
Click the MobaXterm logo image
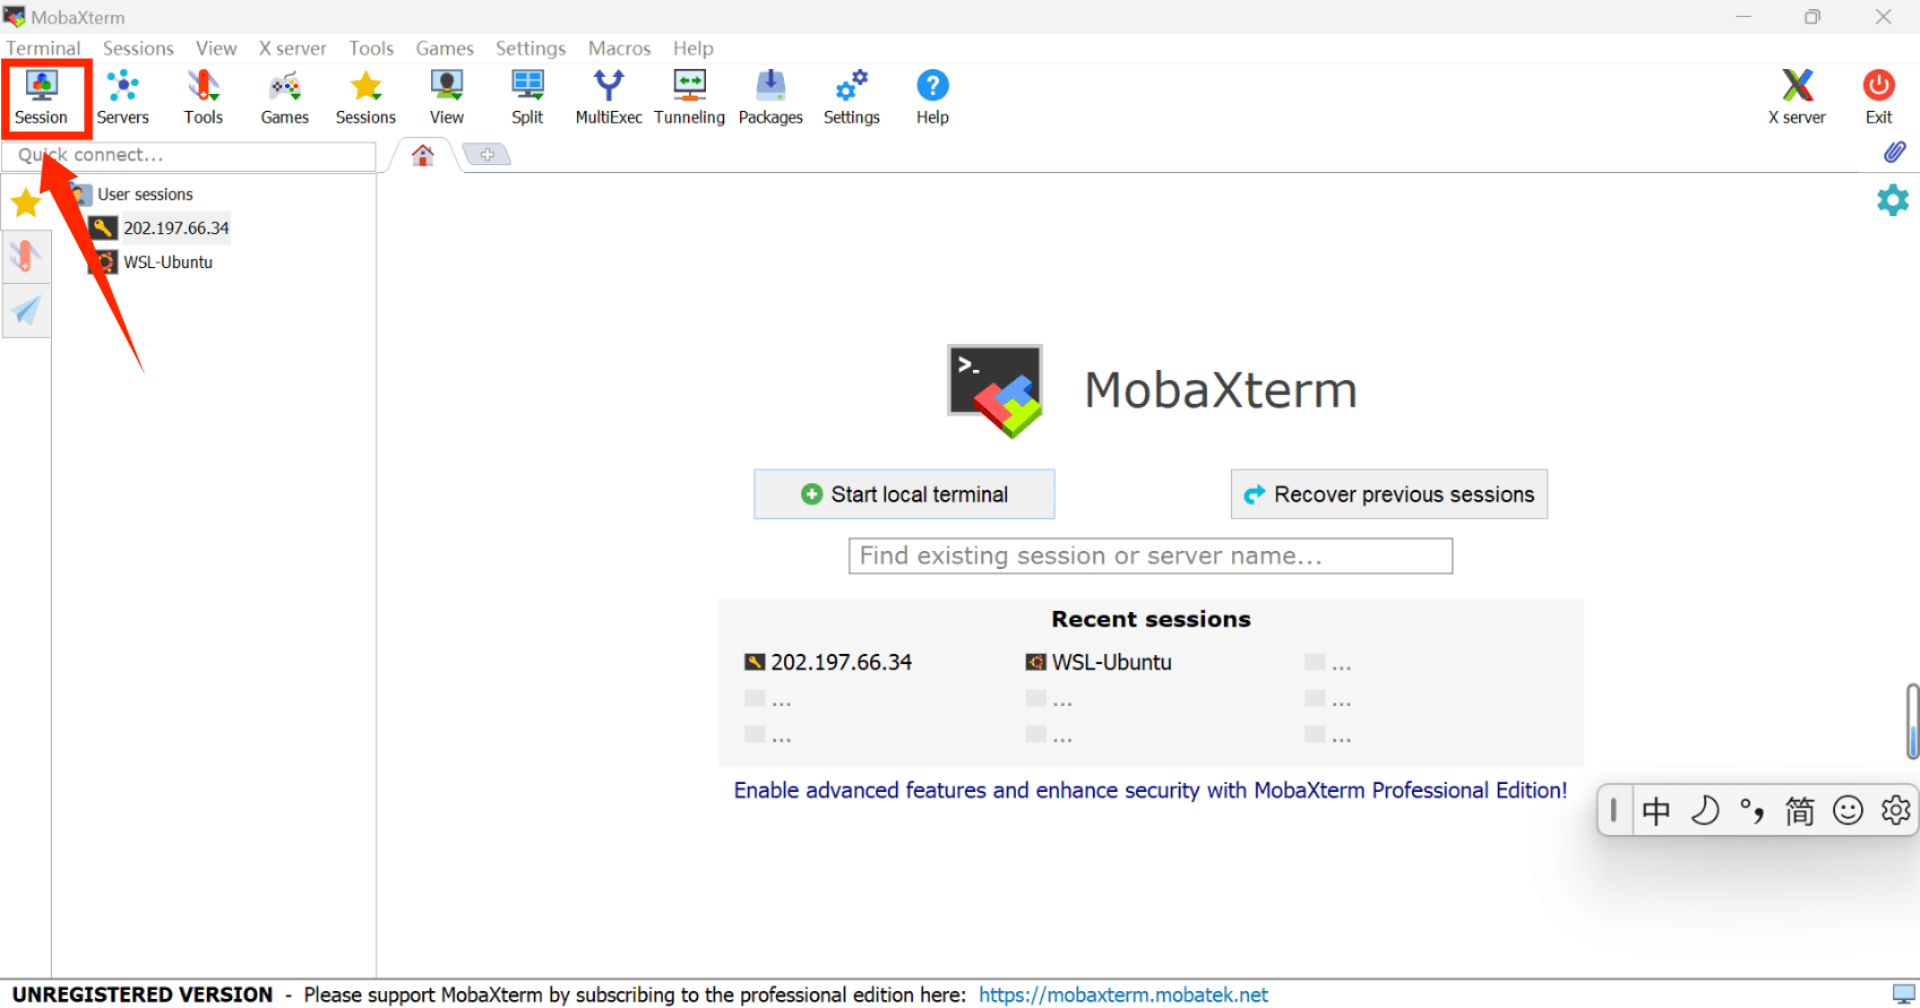[x=995, y=391]
